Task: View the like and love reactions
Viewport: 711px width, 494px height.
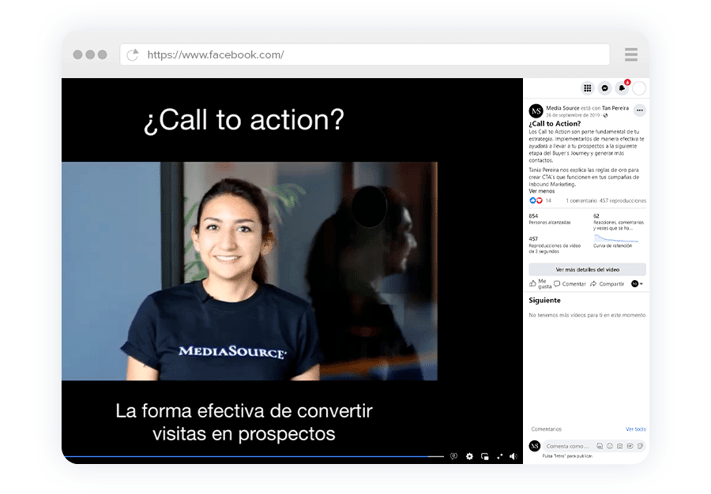Action: pyautogui.click(x=536, y=201)
